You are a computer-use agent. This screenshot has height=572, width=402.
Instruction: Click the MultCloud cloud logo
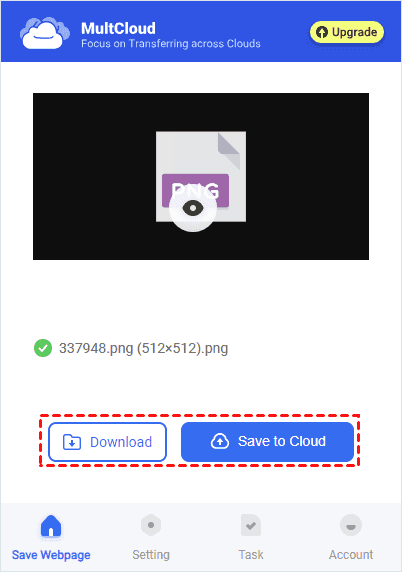(x=45, y=33)
